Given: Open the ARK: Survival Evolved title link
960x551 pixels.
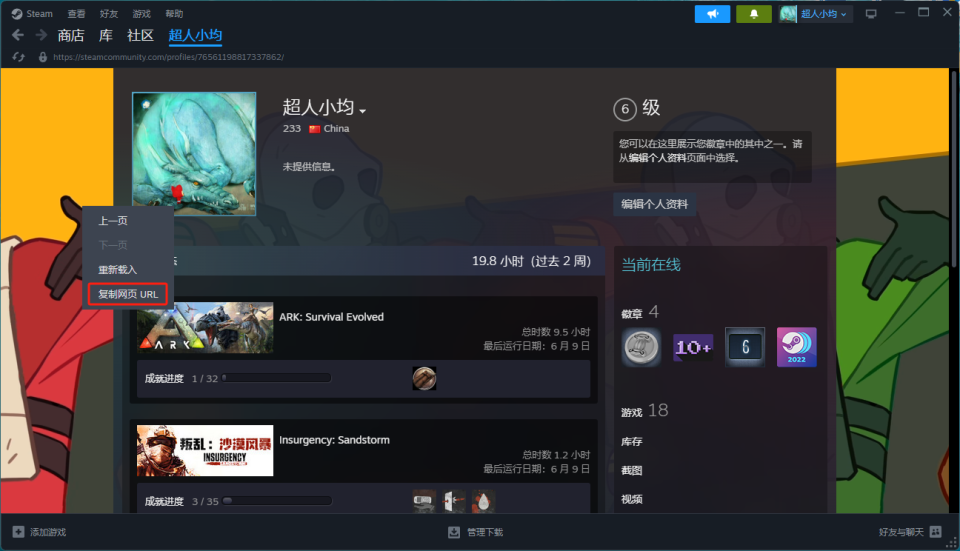Looking at the screenshot, I should pyautogui.click(x=331, y=317).
